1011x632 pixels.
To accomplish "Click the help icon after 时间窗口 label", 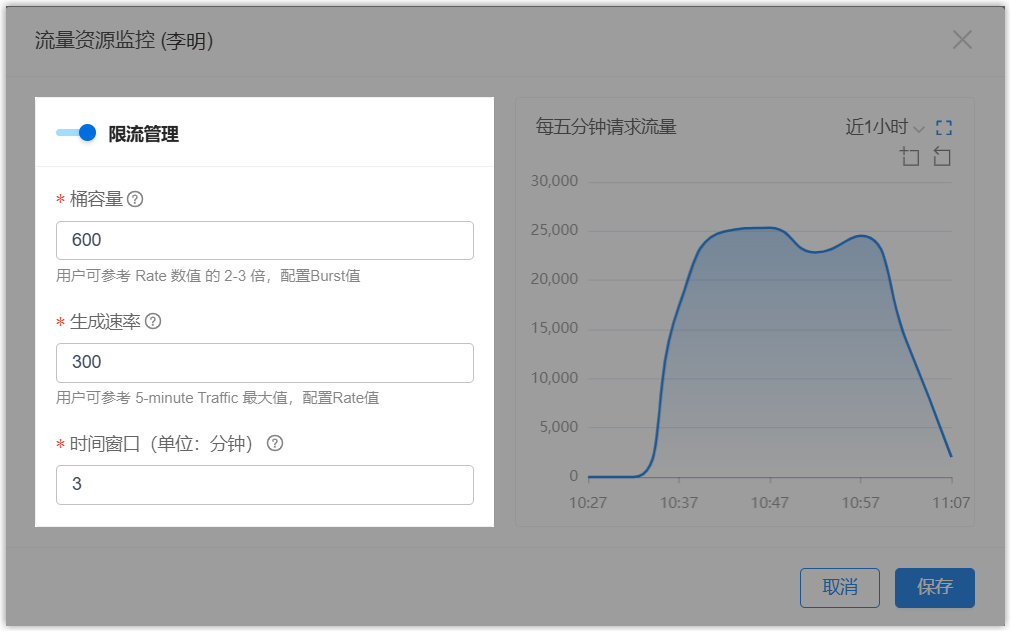I will coord(275,443).
